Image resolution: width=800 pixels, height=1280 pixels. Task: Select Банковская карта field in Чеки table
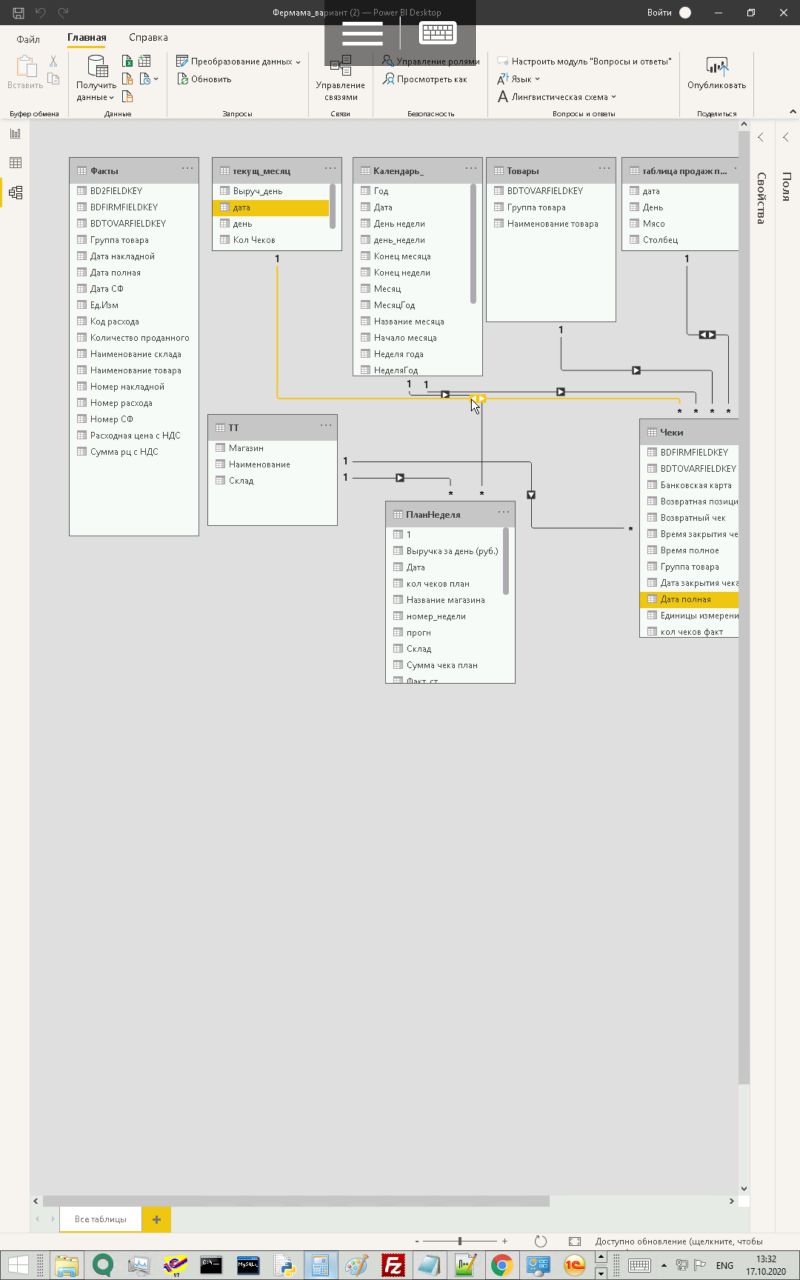[x=688, y=485]
